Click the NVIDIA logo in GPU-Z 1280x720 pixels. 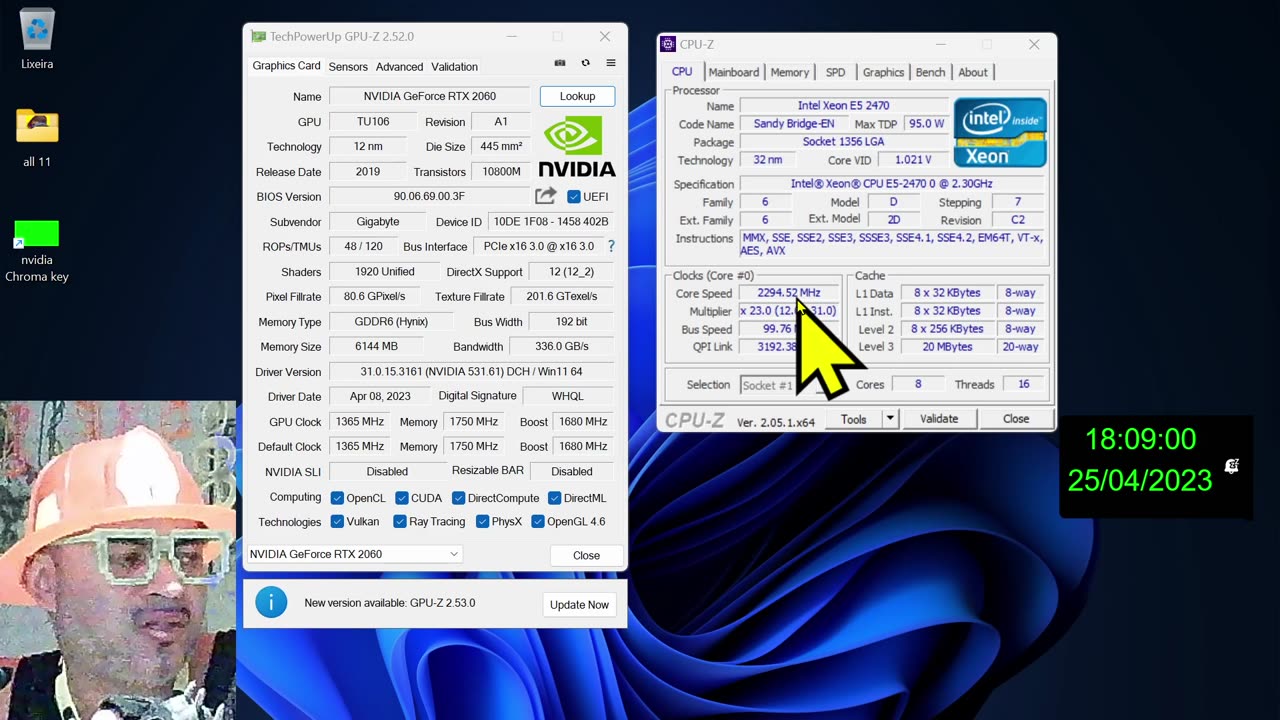tap(577, 146)
